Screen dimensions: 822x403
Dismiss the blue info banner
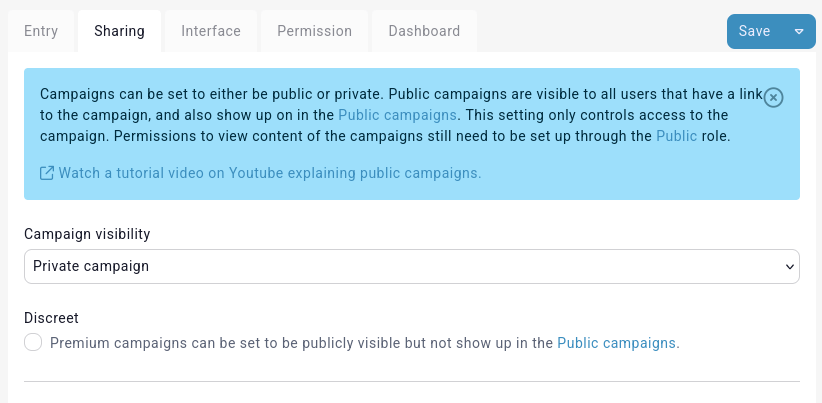pos(773,97)
